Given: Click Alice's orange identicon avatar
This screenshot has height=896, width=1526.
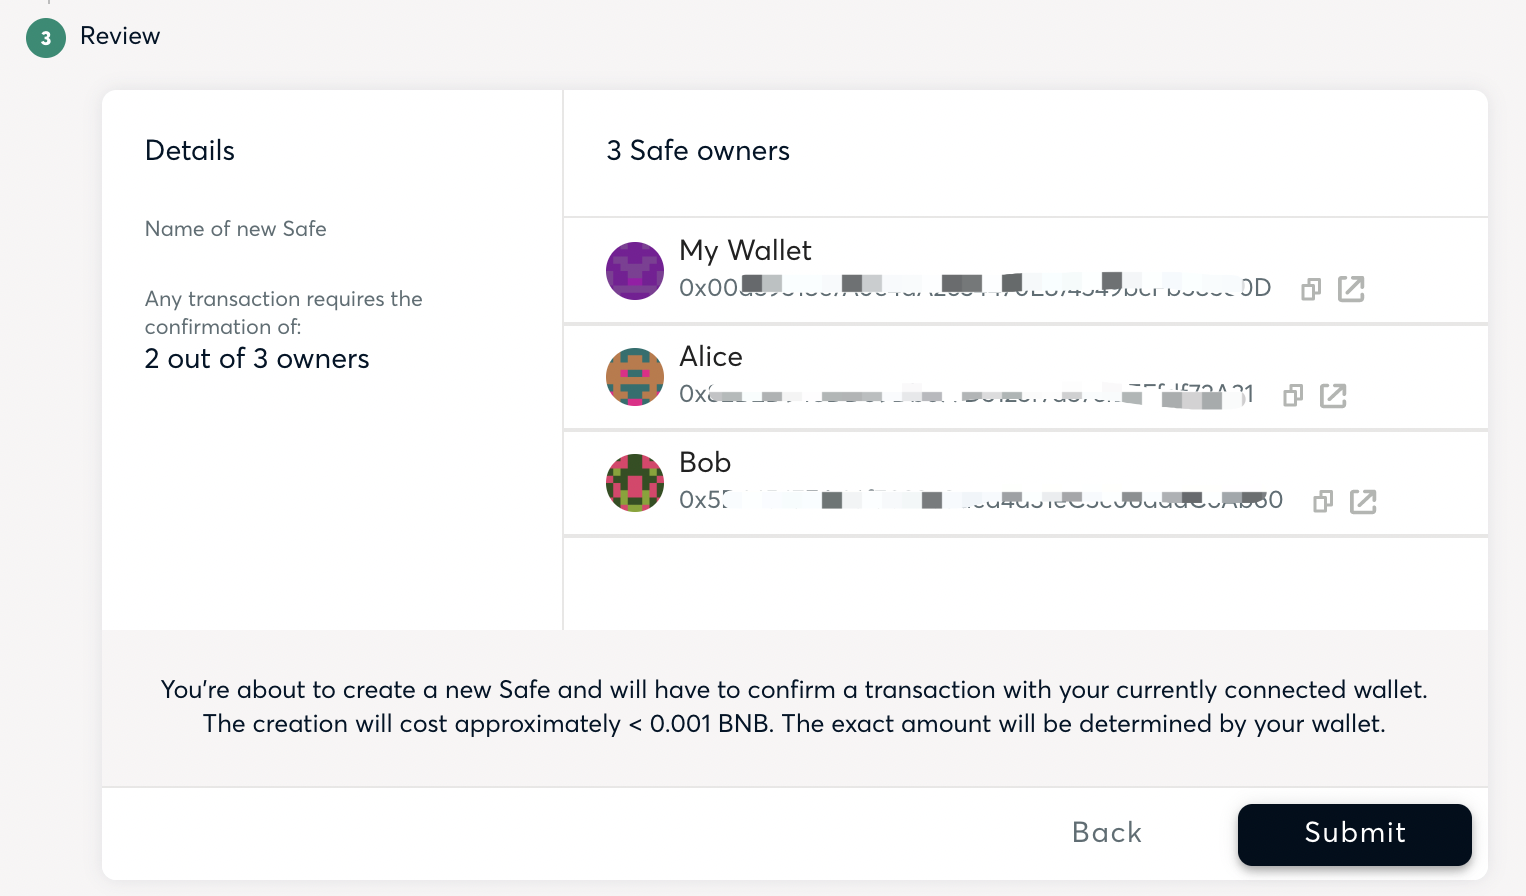Looking at the screenshot, I should tap(635, 377).
